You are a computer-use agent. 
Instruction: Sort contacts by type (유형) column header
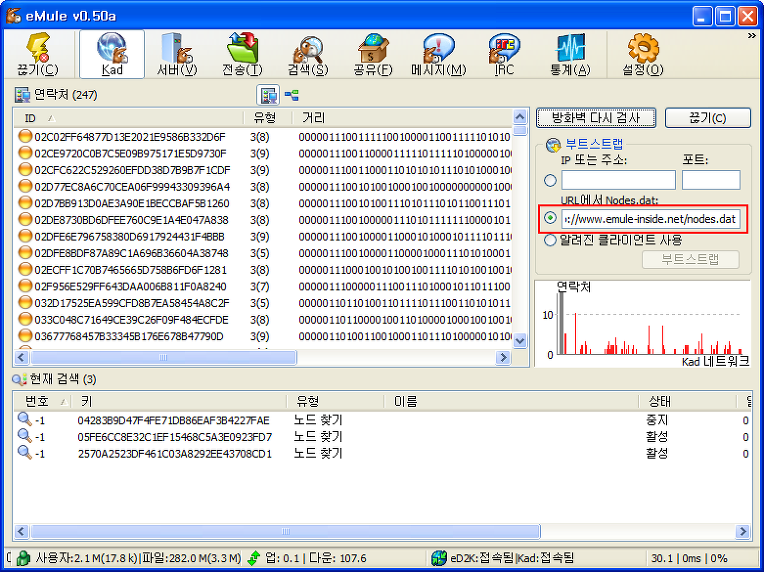[267, 118]
